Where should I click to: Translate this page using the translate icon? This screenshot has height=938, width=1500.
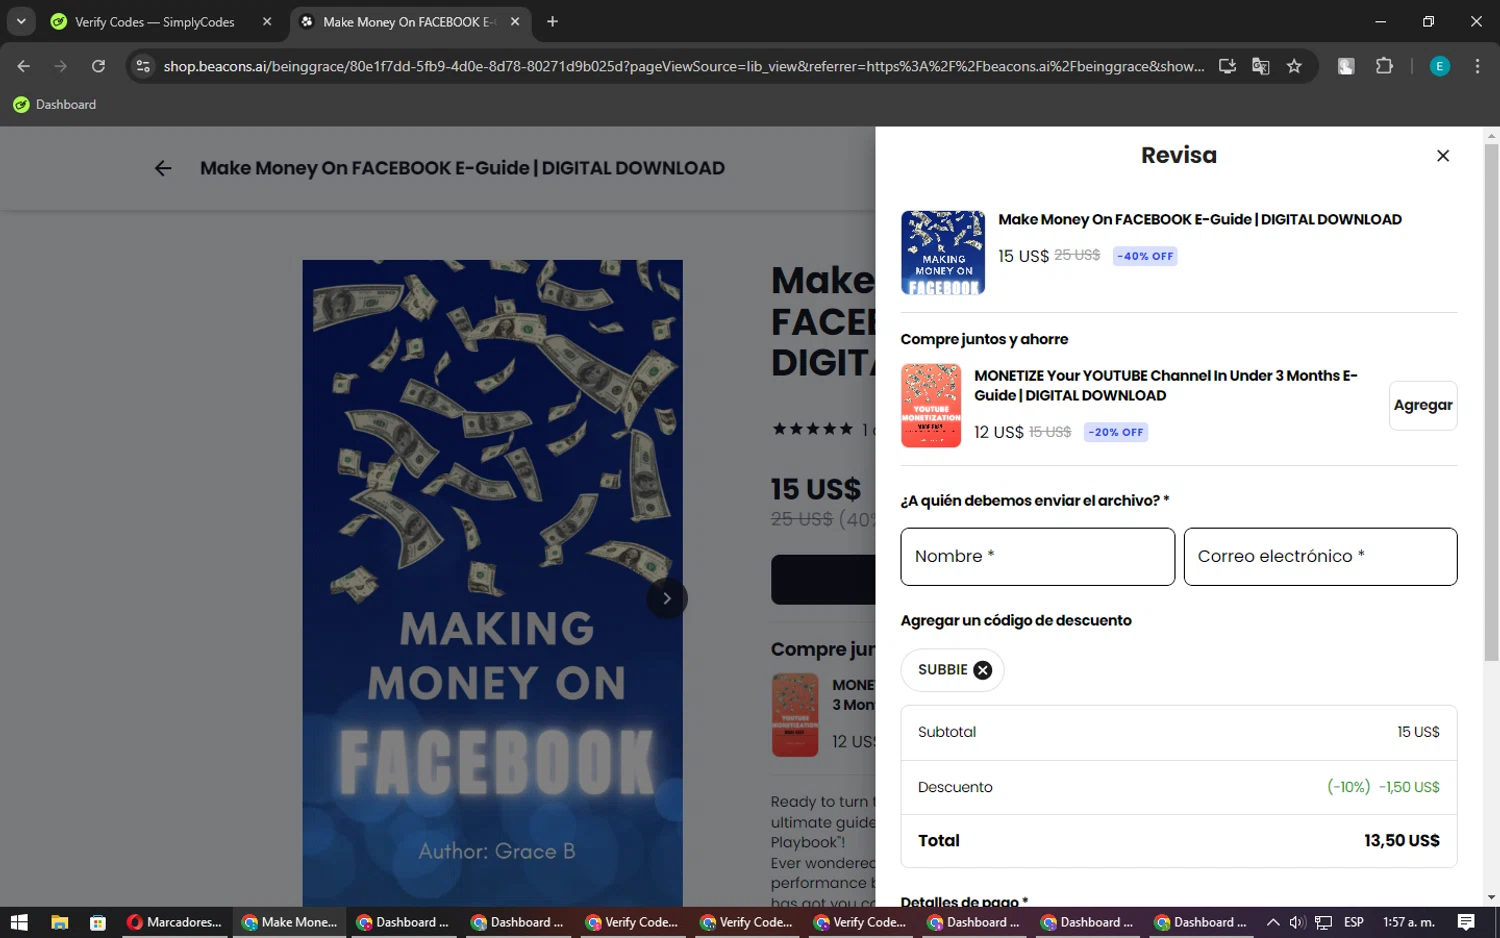pyautogui.click(x=1260, y=66)
